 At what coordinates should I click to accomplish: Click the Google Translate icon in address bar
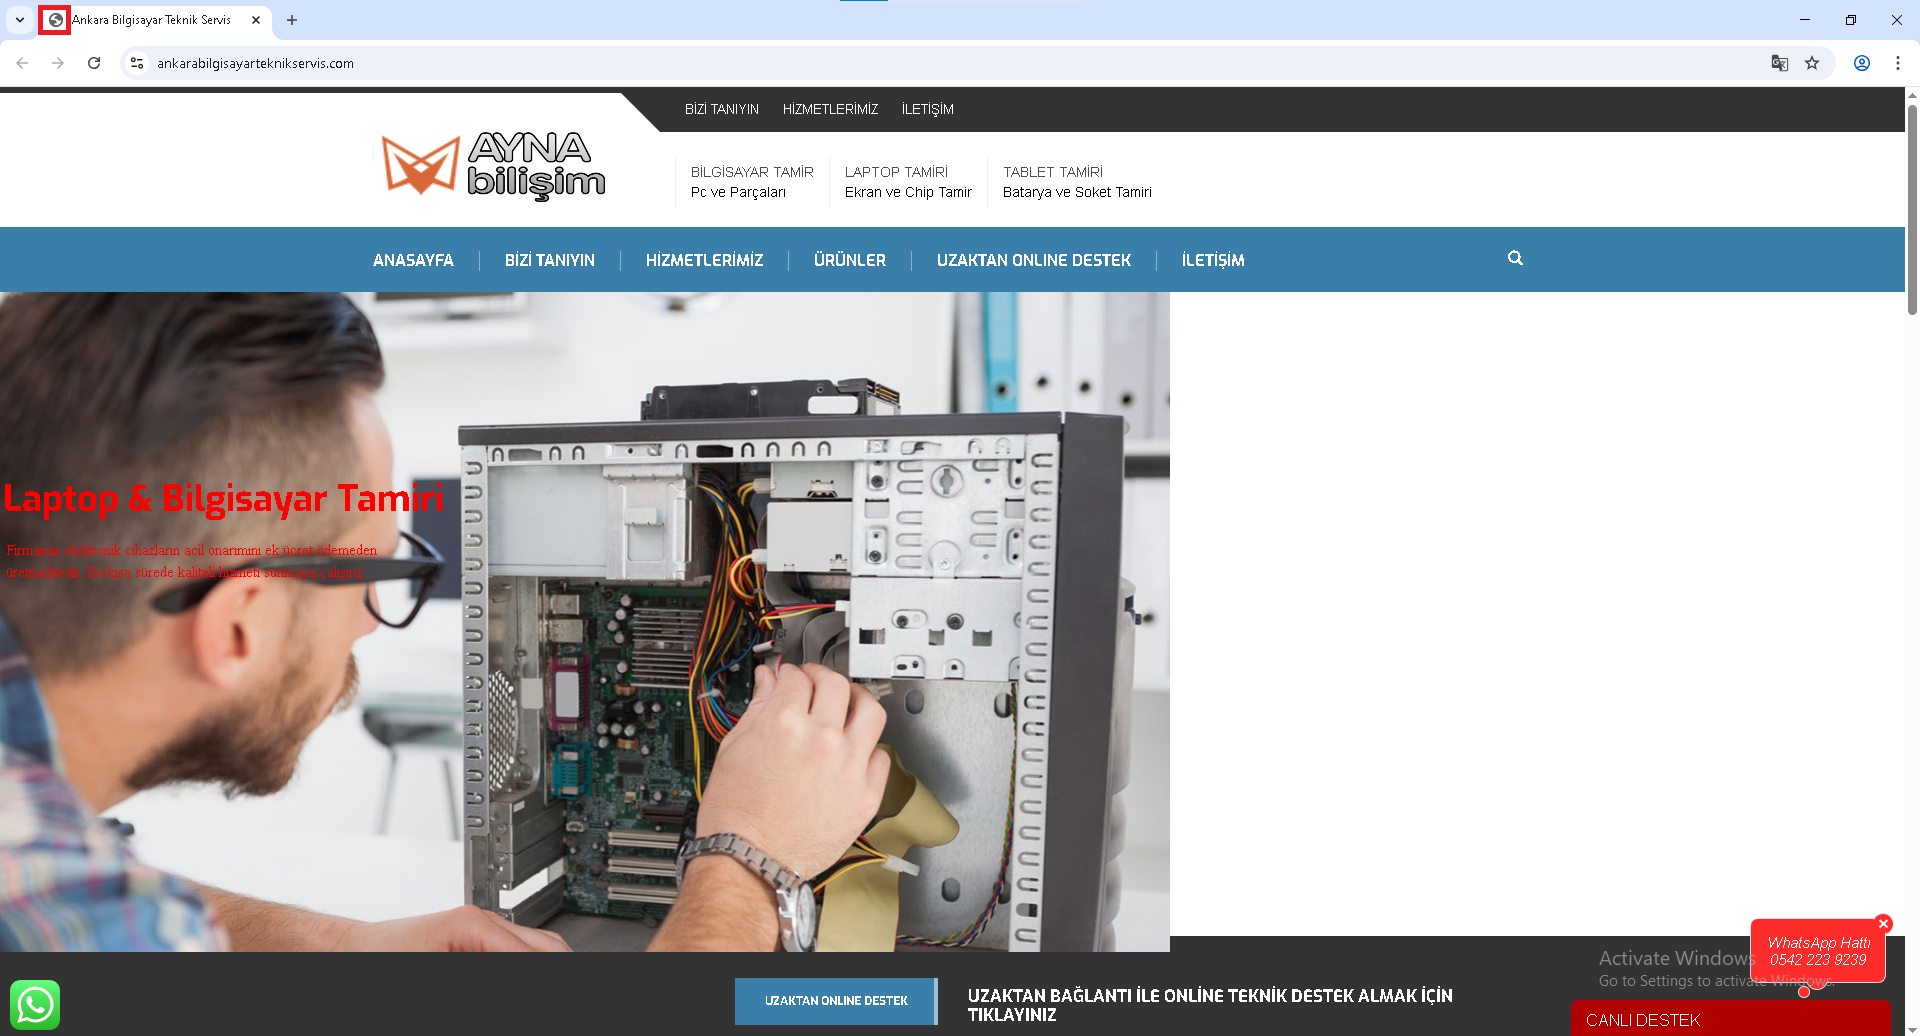click(1779, 63)
